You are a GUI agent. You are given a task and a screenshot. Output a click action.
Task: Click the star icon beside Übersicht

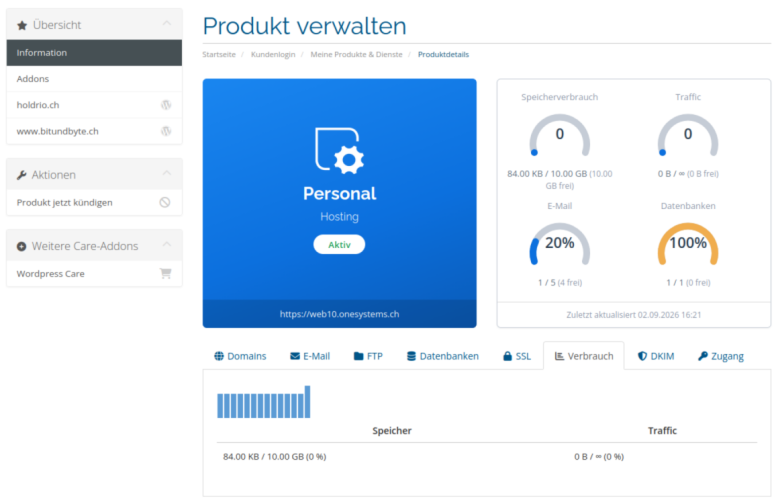(x=22, y=25)
